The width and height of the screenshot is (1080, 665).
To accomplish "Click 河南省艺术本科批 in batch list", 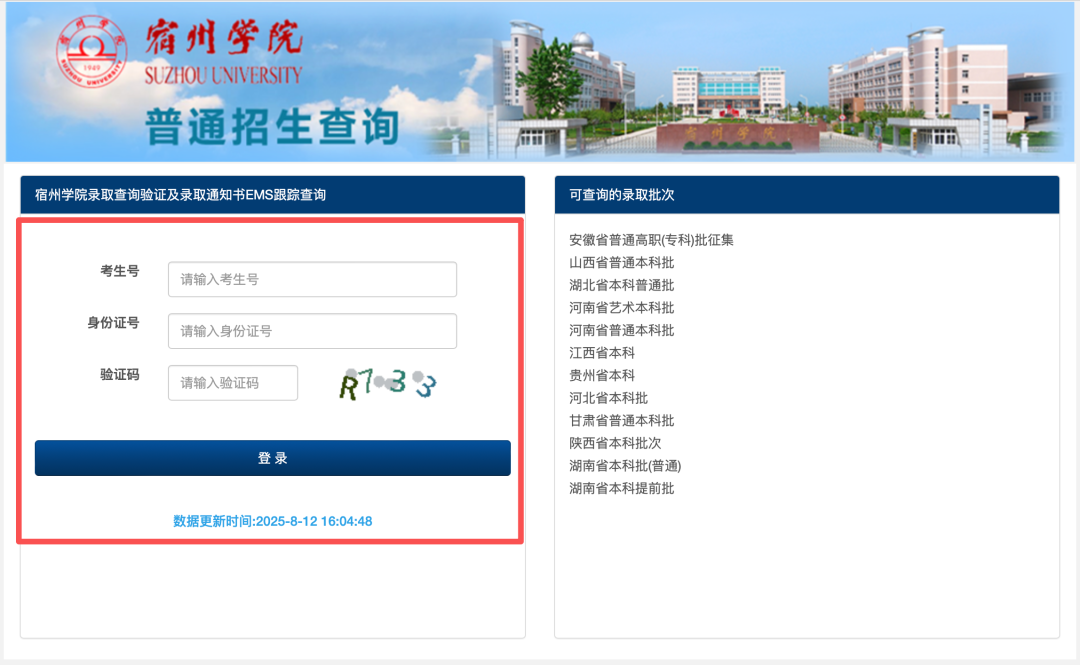I will [621, 308].
